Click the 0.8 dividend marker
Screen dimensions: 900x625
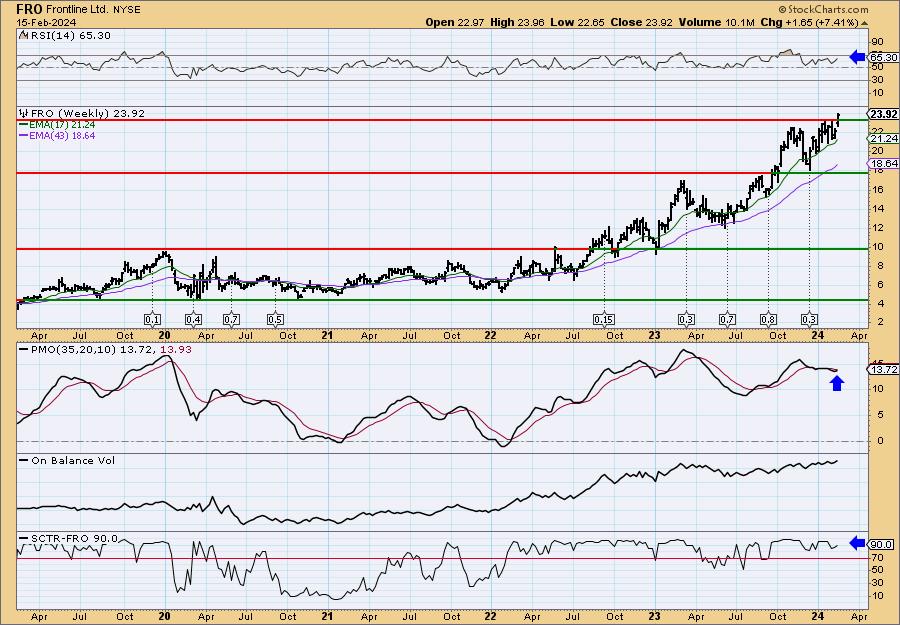(x=768, y=319)
